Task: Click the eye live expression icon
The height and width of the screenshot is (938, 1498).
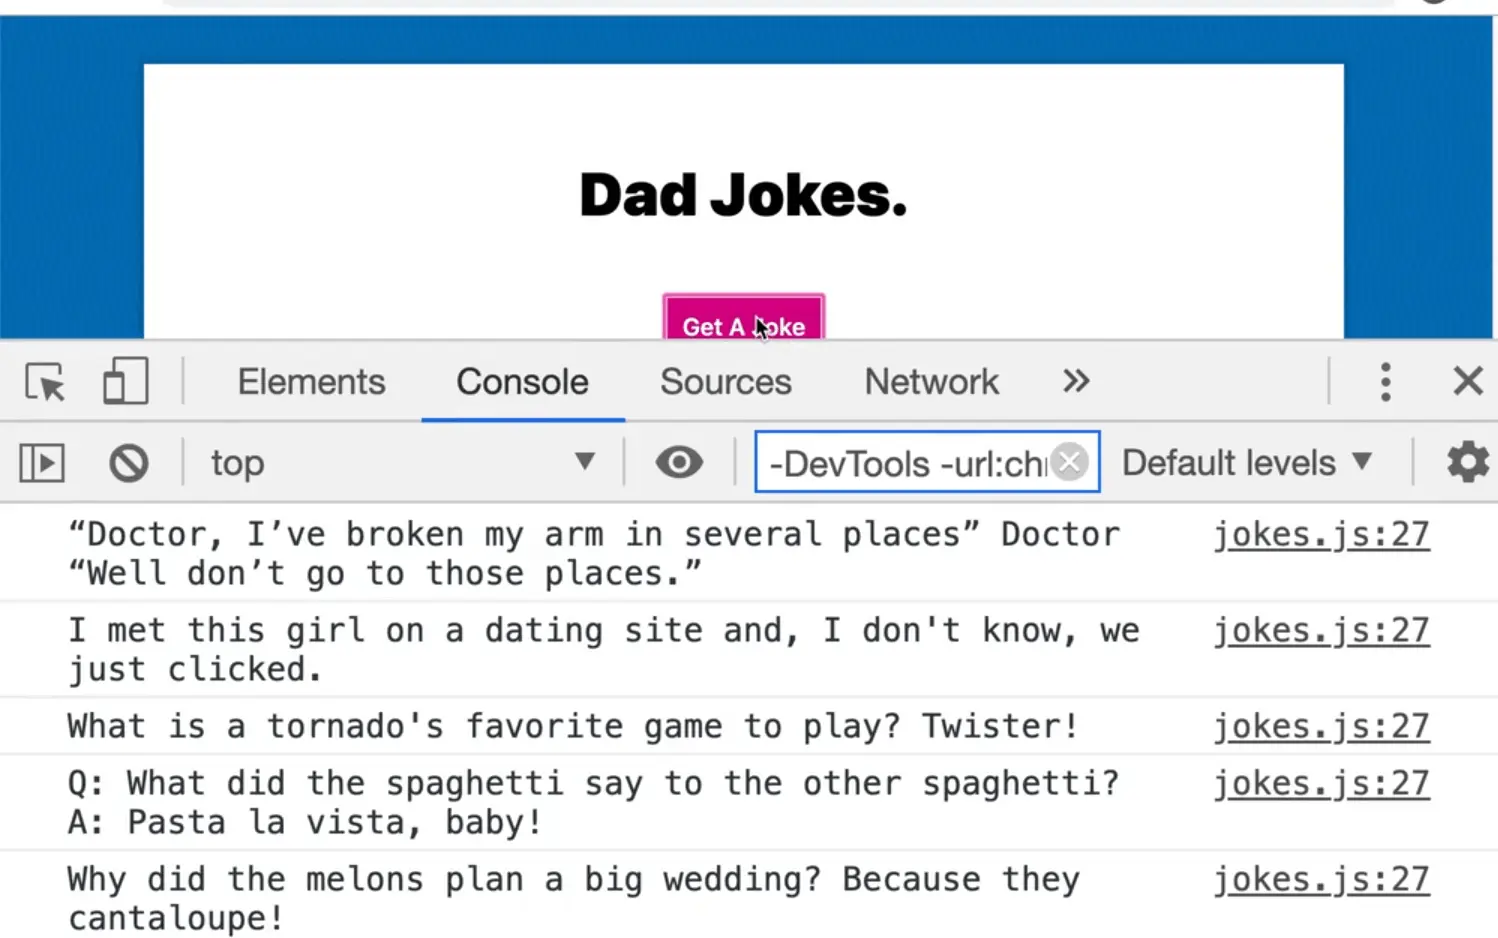Action: pyautogui.click(x=679, y=463)
